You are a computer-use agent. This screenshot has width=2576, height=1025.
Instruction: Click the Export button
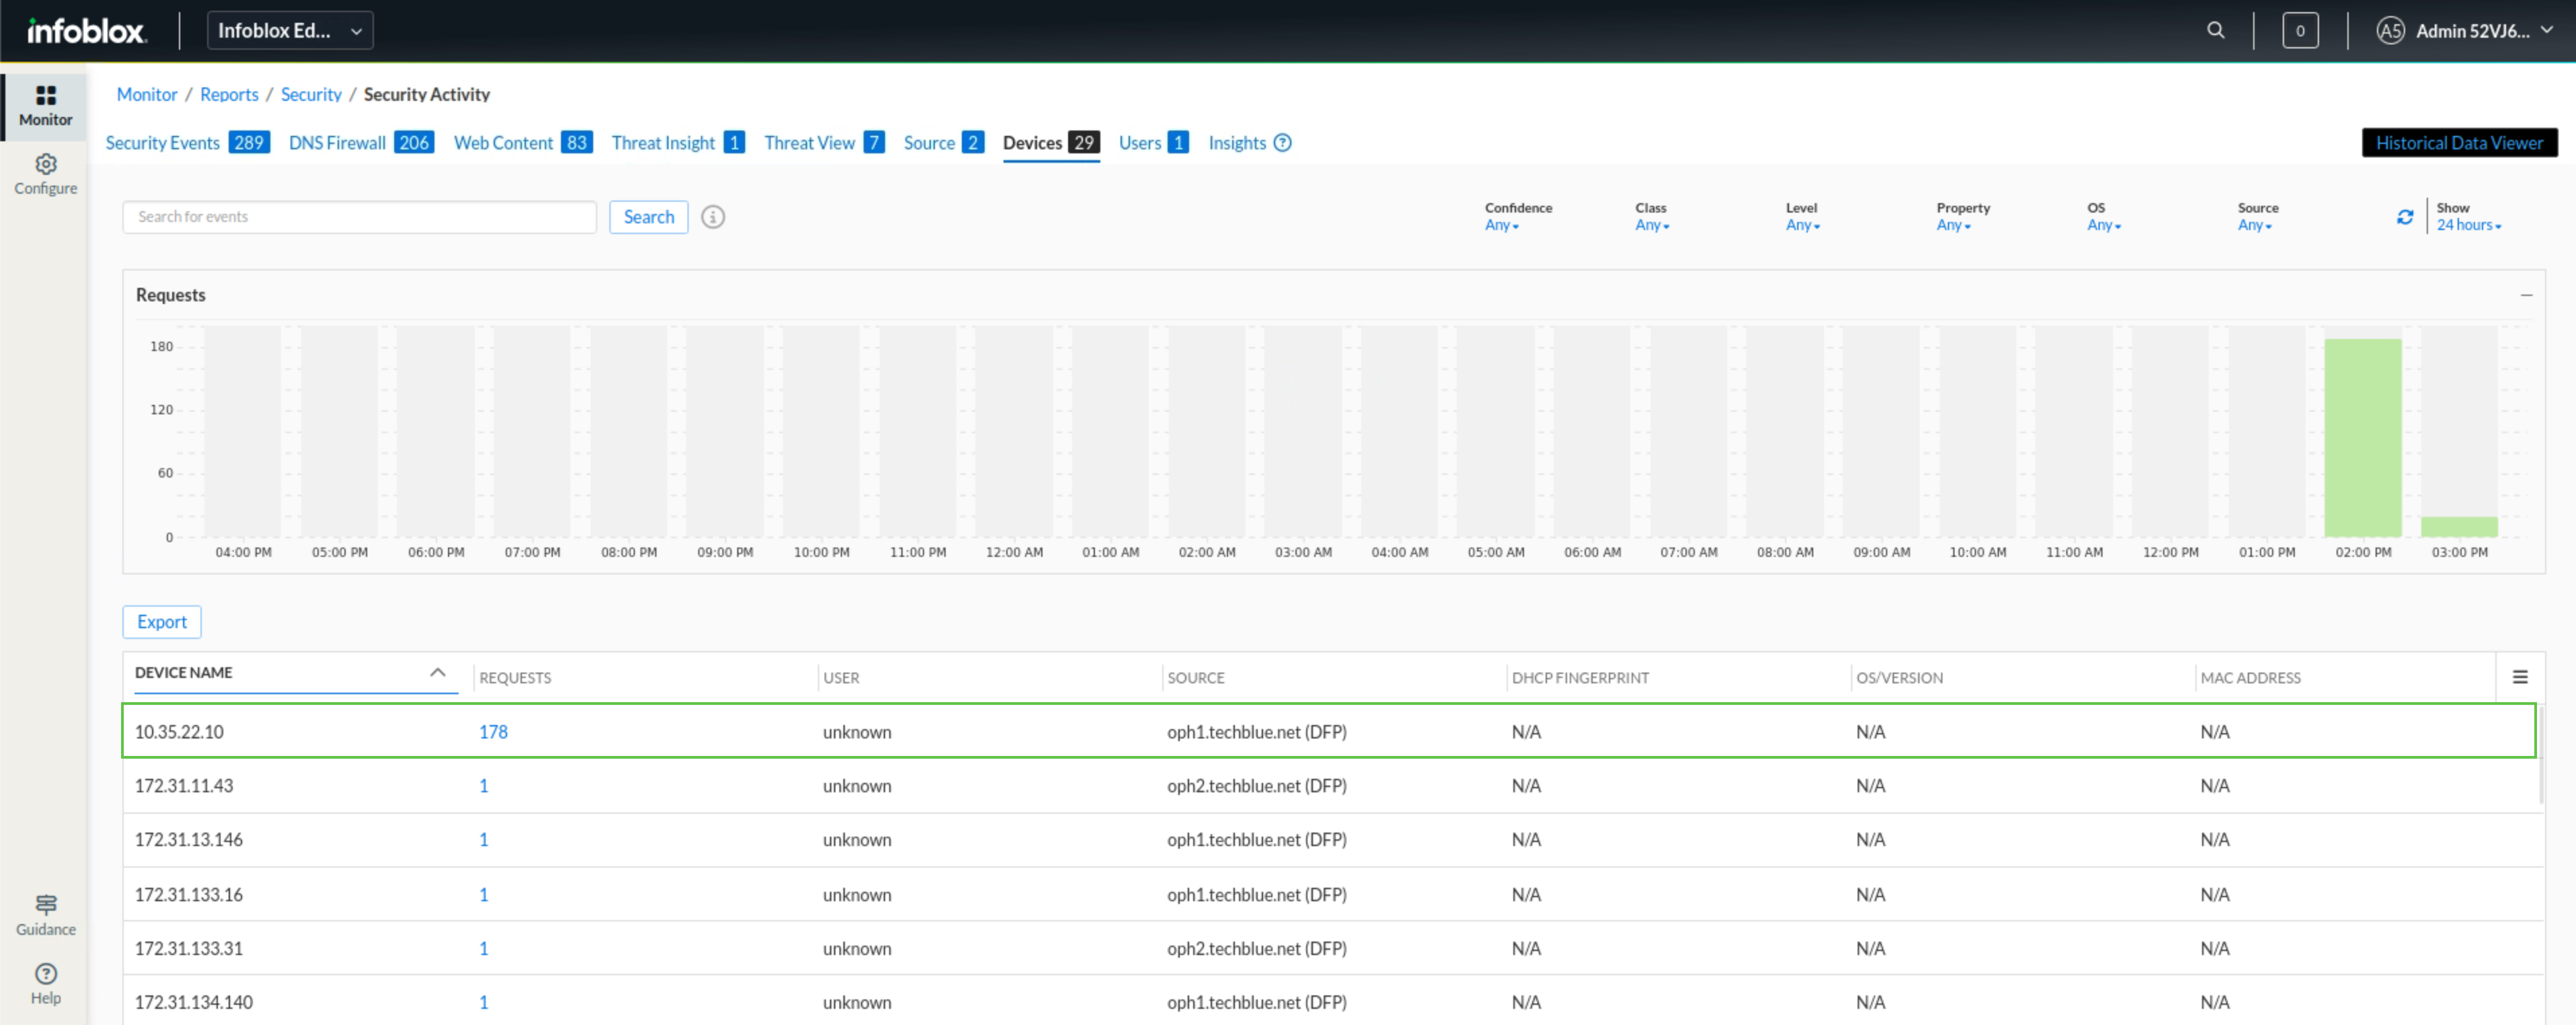click(161, 622)
